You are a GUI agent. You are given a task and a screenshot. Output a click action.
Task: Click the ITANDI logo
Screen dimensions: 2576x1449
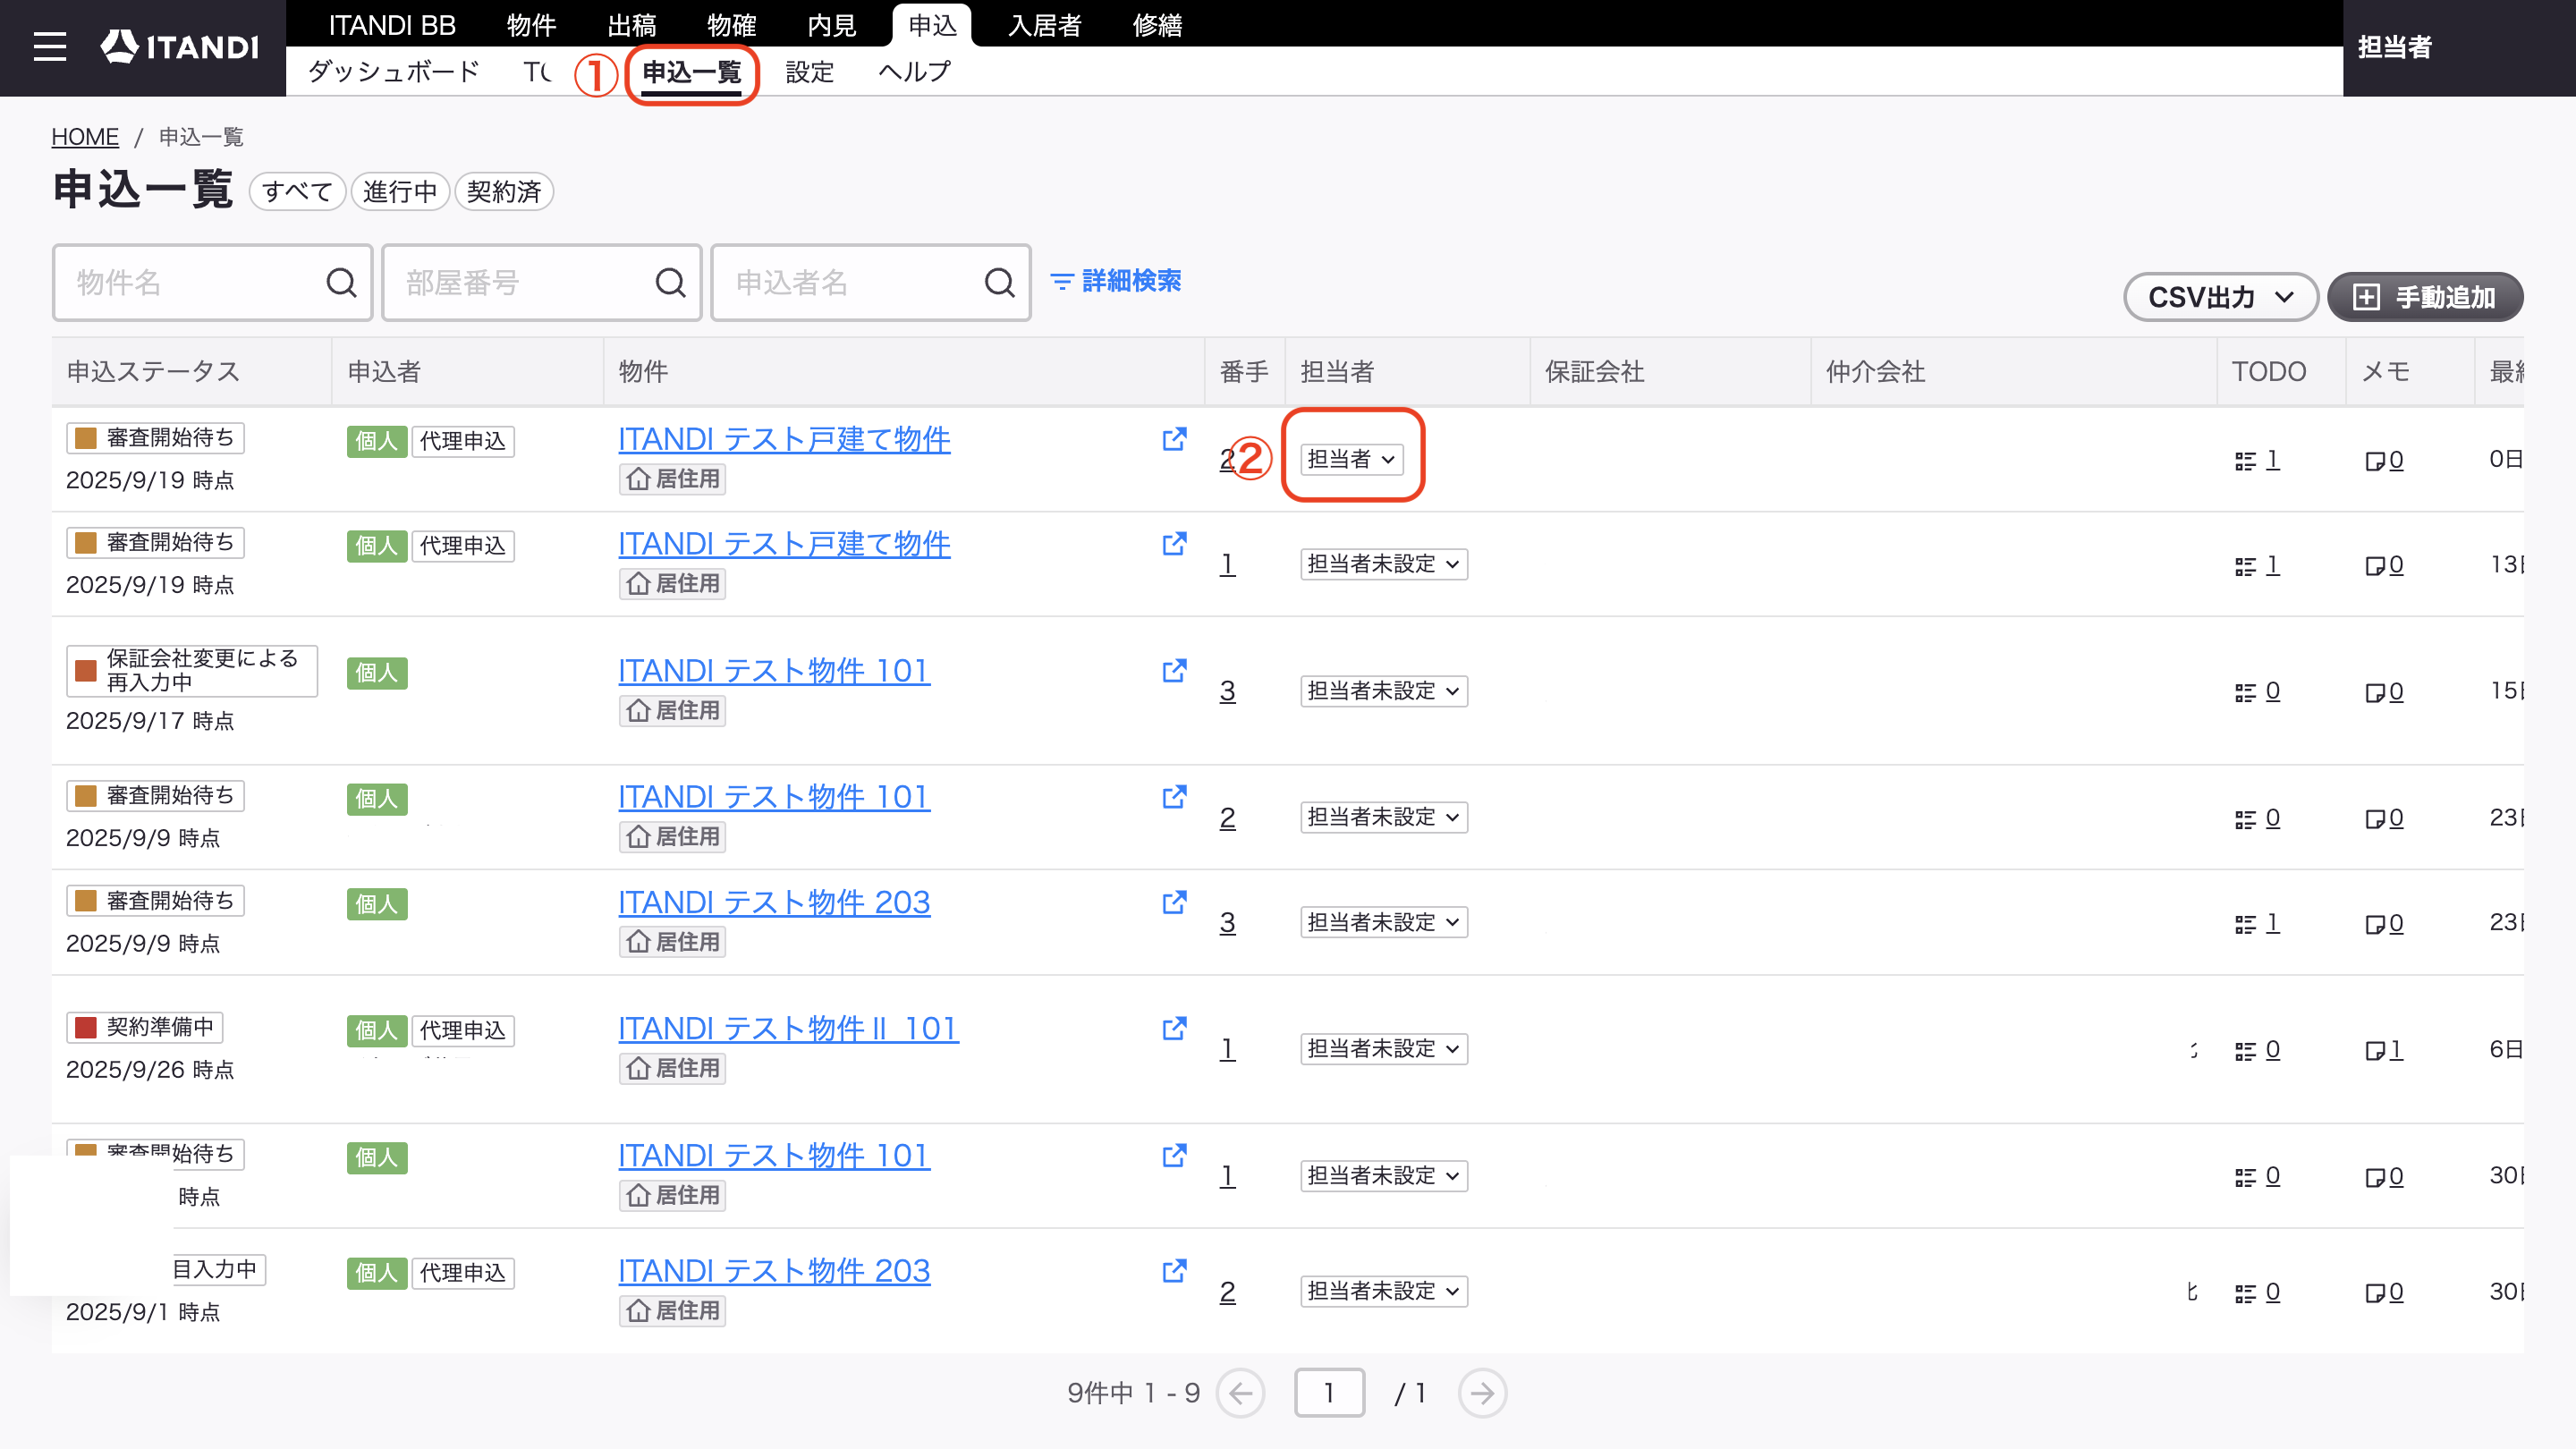coord(180,47)
